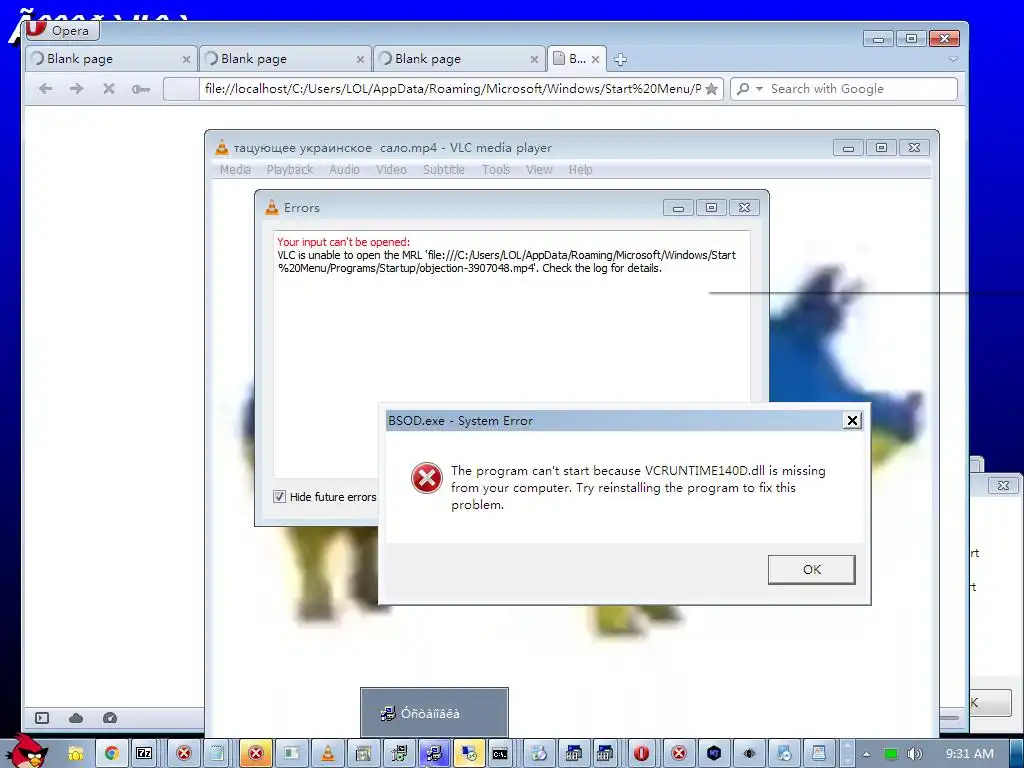The width and height of the screenshot is (1024, 768).
Task: Open the Angry Birds start button
Action: (x=26, y=751)
